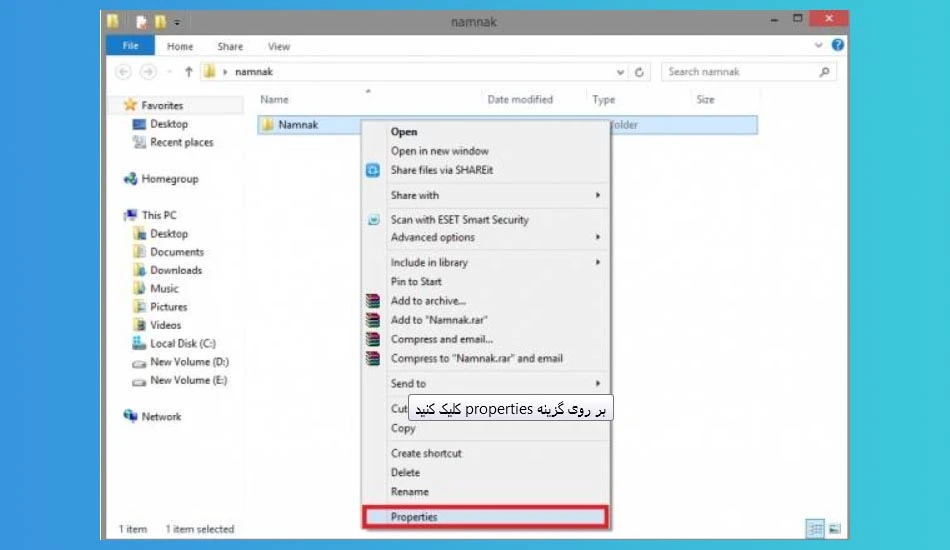This screenshot has width=950, height=550.
Task: Open New Volume (E:)
Action: 188,380
